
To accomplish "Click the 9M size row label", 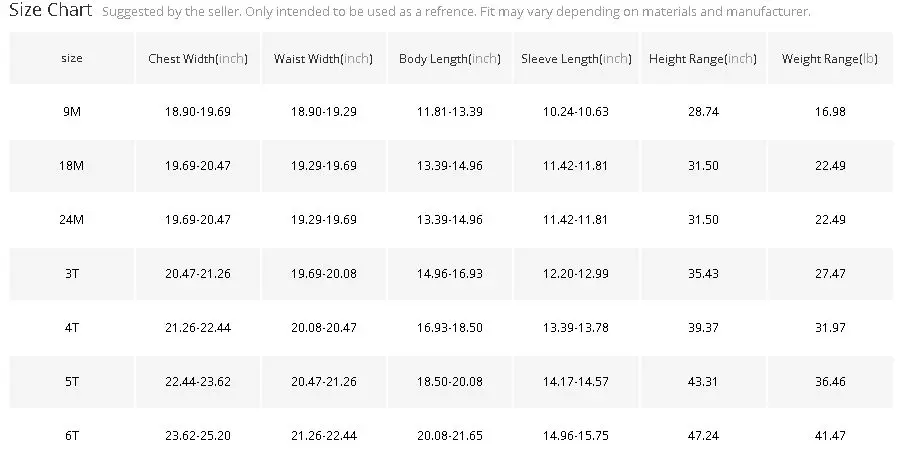I will pos(71,112).
